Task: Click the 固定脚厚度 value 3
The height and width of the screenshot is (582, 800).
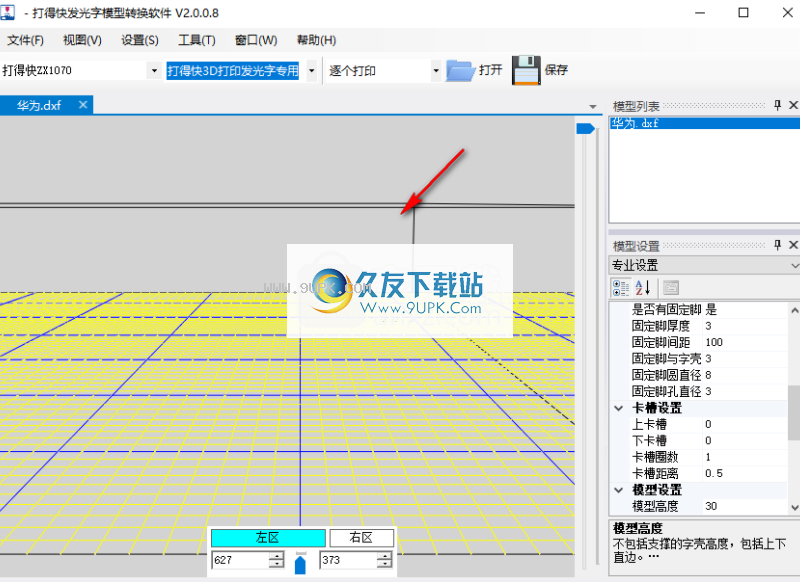Action: [745, 326]
